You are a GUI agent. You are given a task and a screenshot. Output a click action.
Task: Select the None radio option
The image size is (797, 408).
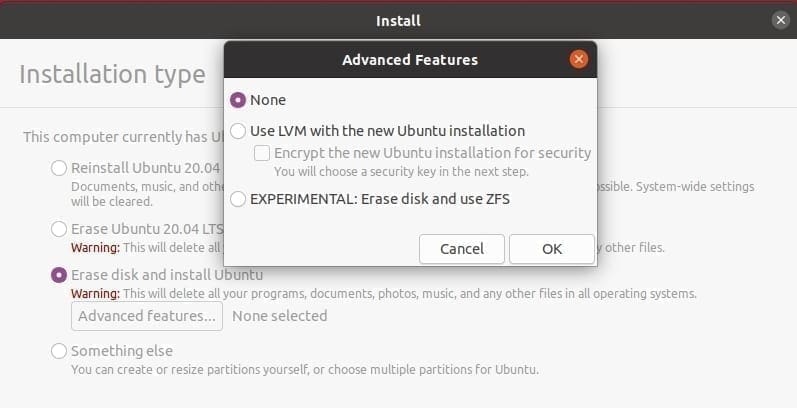pyautogui.click(x=238, y=100)
